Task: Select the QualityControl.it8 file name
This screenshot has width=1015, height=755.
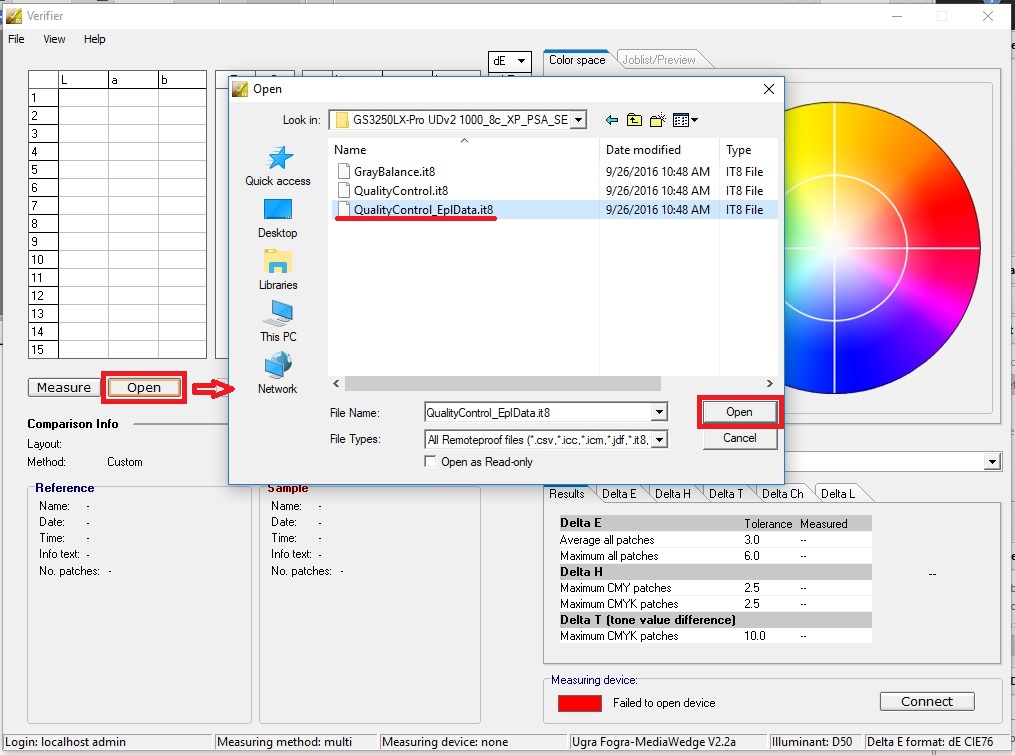Action: [401, 190]
